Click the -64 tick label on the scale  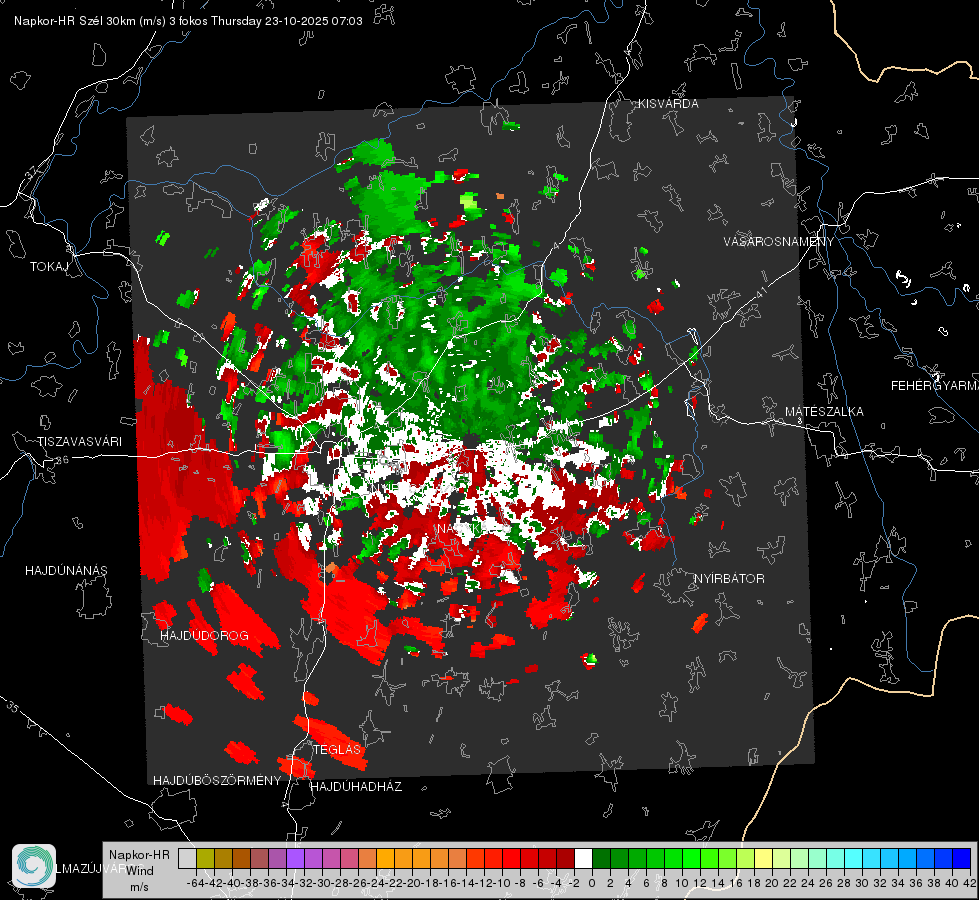coord(195,883)
